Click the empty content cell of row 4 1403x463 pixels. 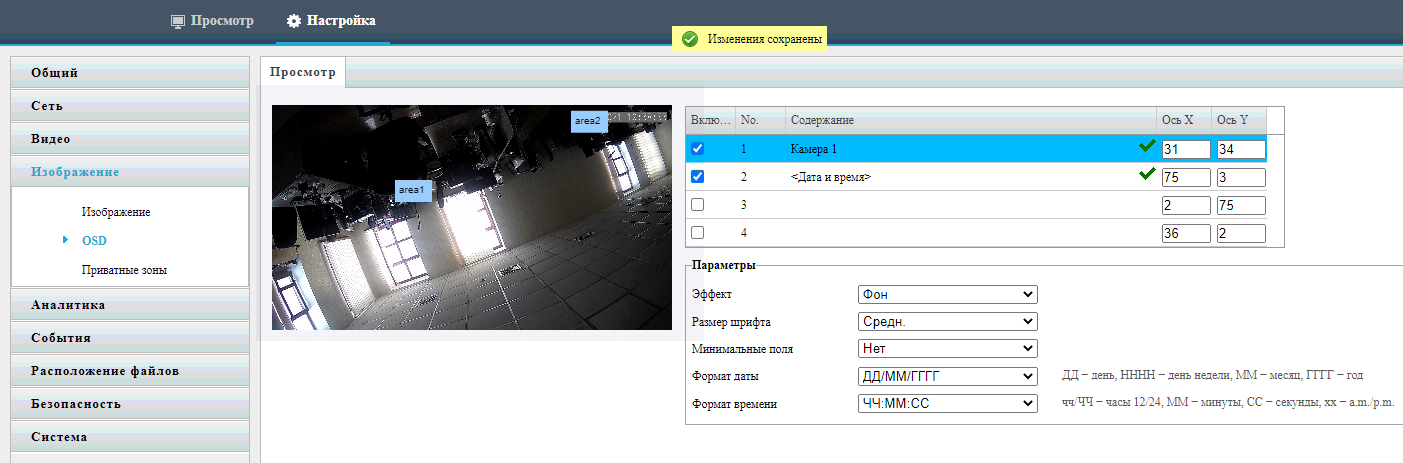click(970, 232)
